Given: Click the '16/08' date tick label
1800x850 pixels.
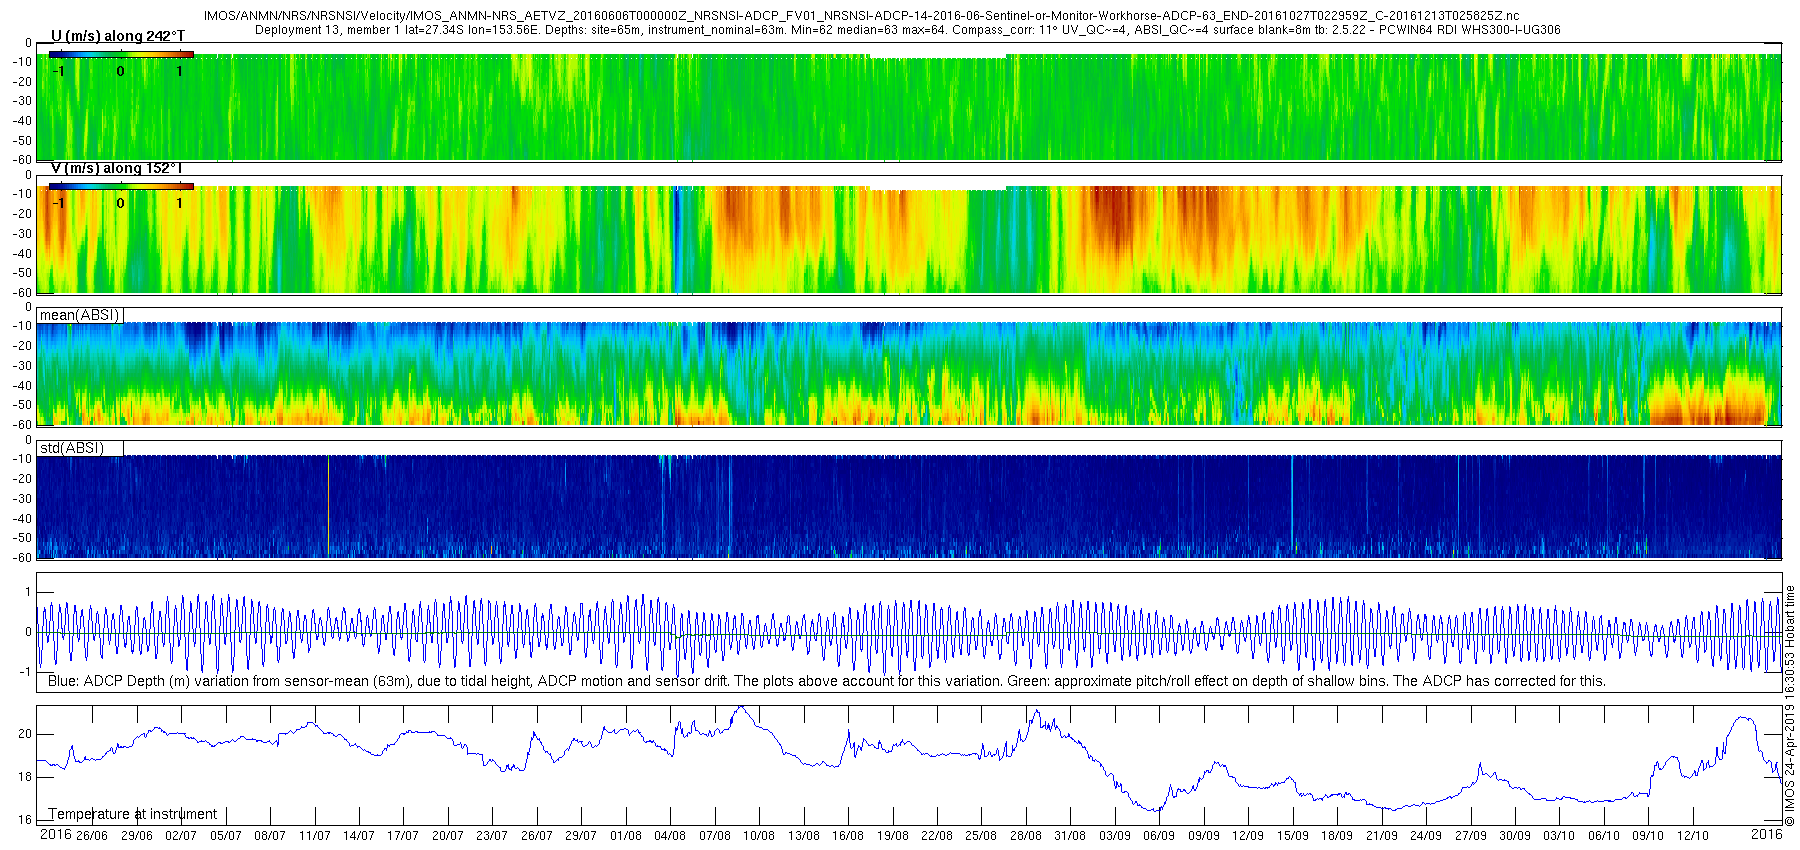Looking at the screenshot, I should pyautogui.click(x=848, y=836).
